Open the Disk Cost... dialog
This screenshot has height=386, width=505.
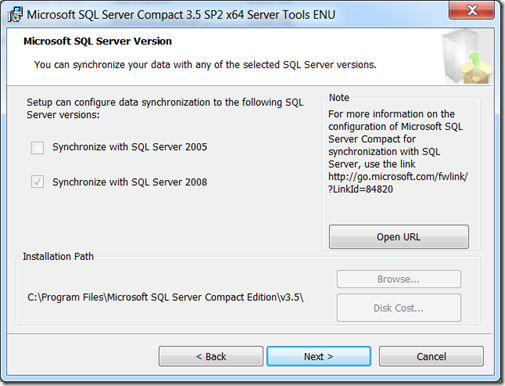pyautogui.click(x=399, y=308)
